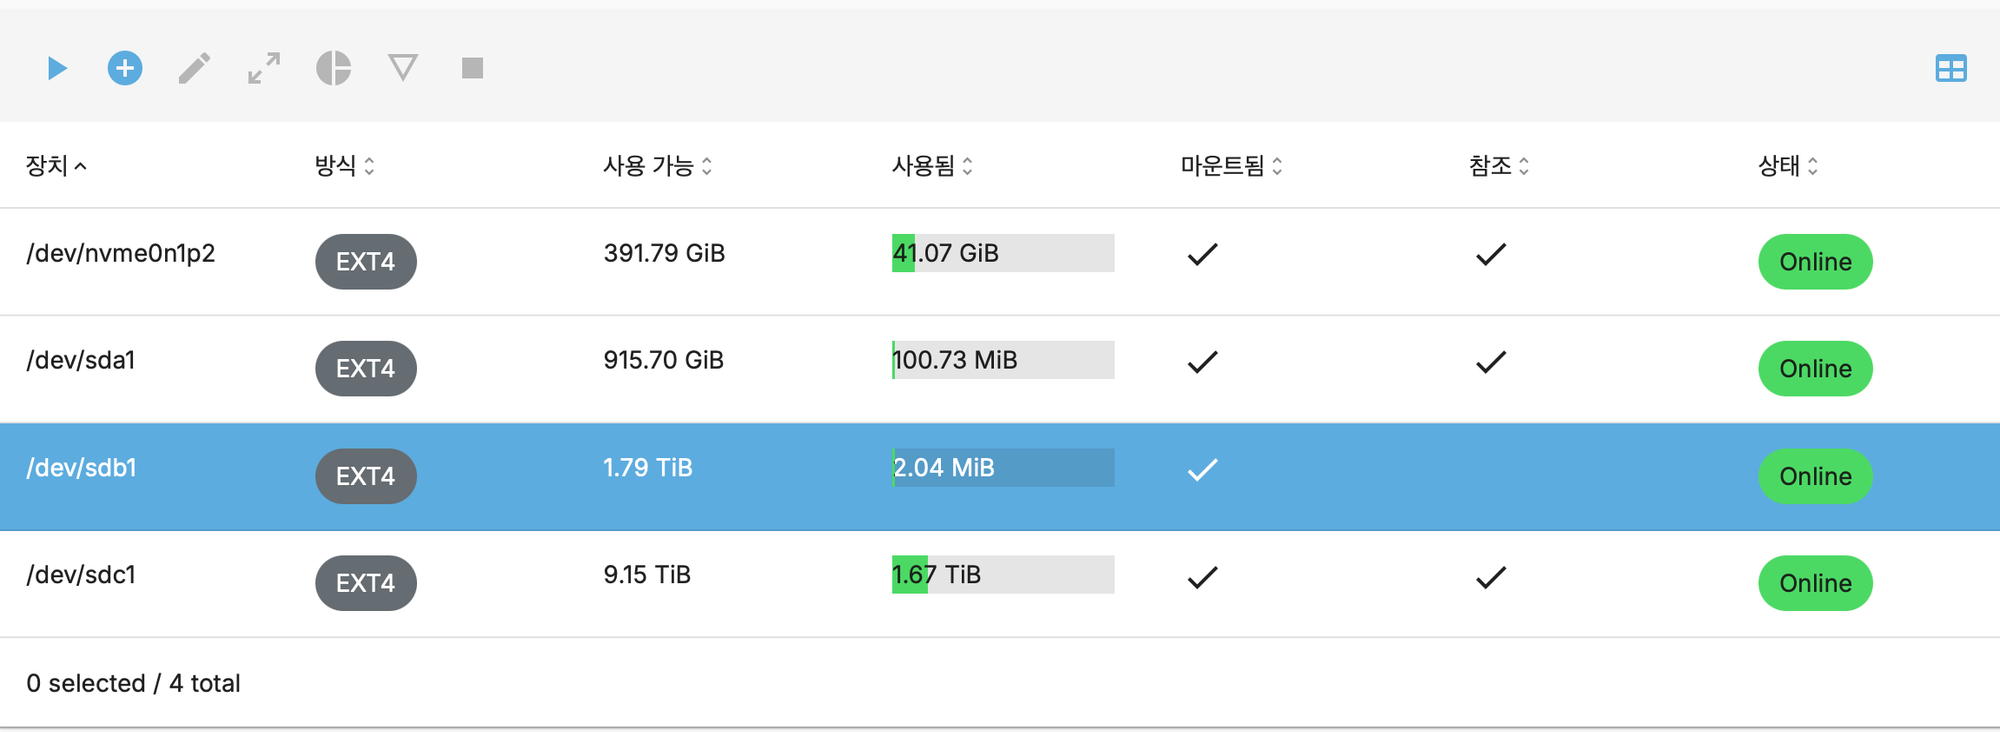This screenshot has height=732, width=2000.
Task: Click mounted checkmark for /dev/nvme0n1p2
Action: coord(1203,254)
